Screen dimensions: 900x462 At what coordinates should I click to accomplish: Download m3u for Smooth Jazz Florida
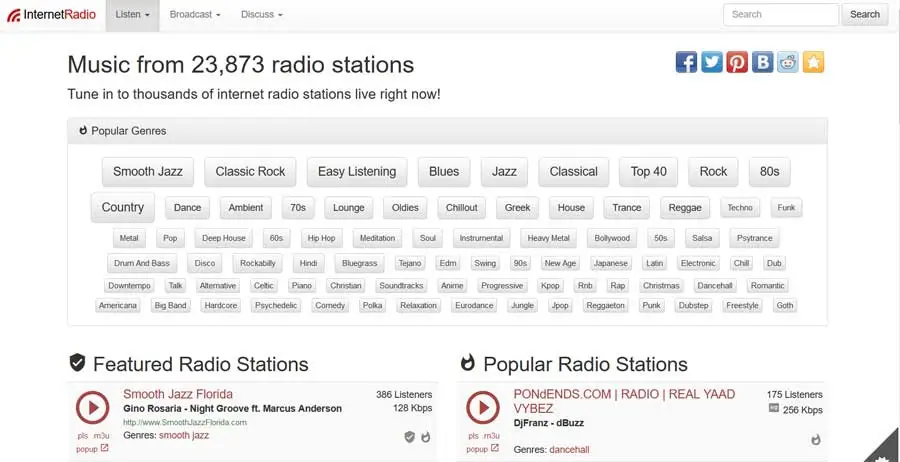pyautogui.click(x=100, y=436)
